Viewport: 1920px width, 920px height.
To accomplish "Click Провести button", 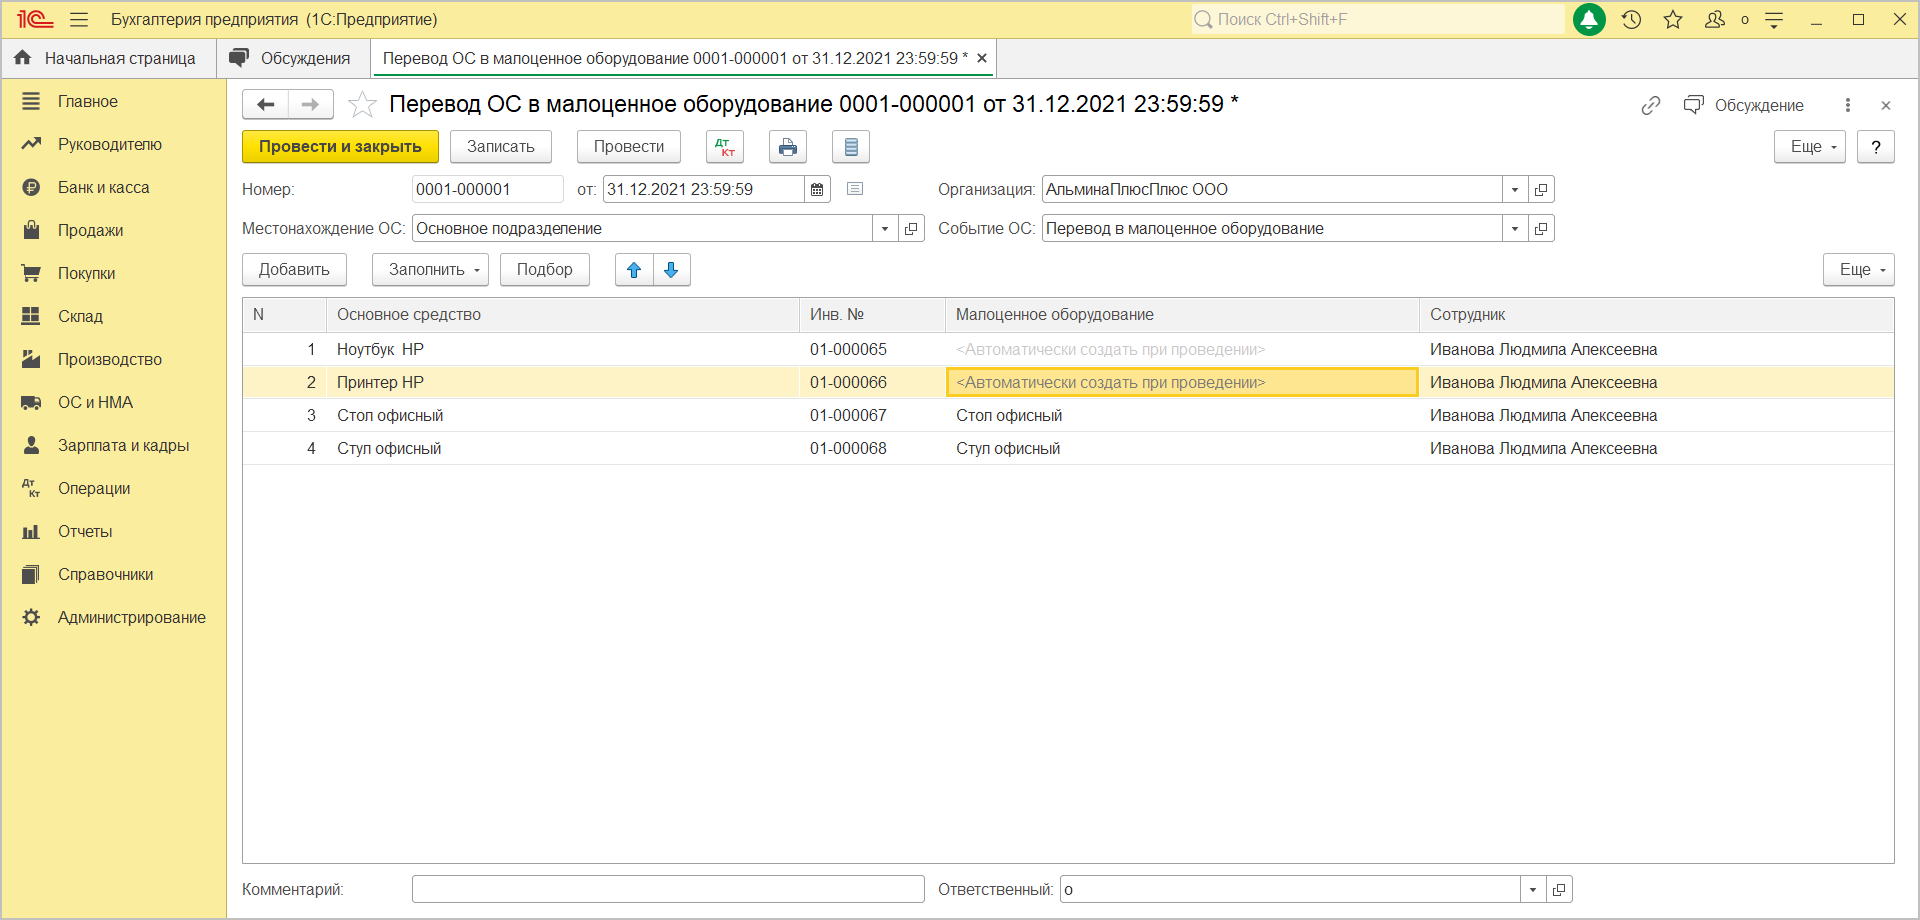I will (629, 147).
